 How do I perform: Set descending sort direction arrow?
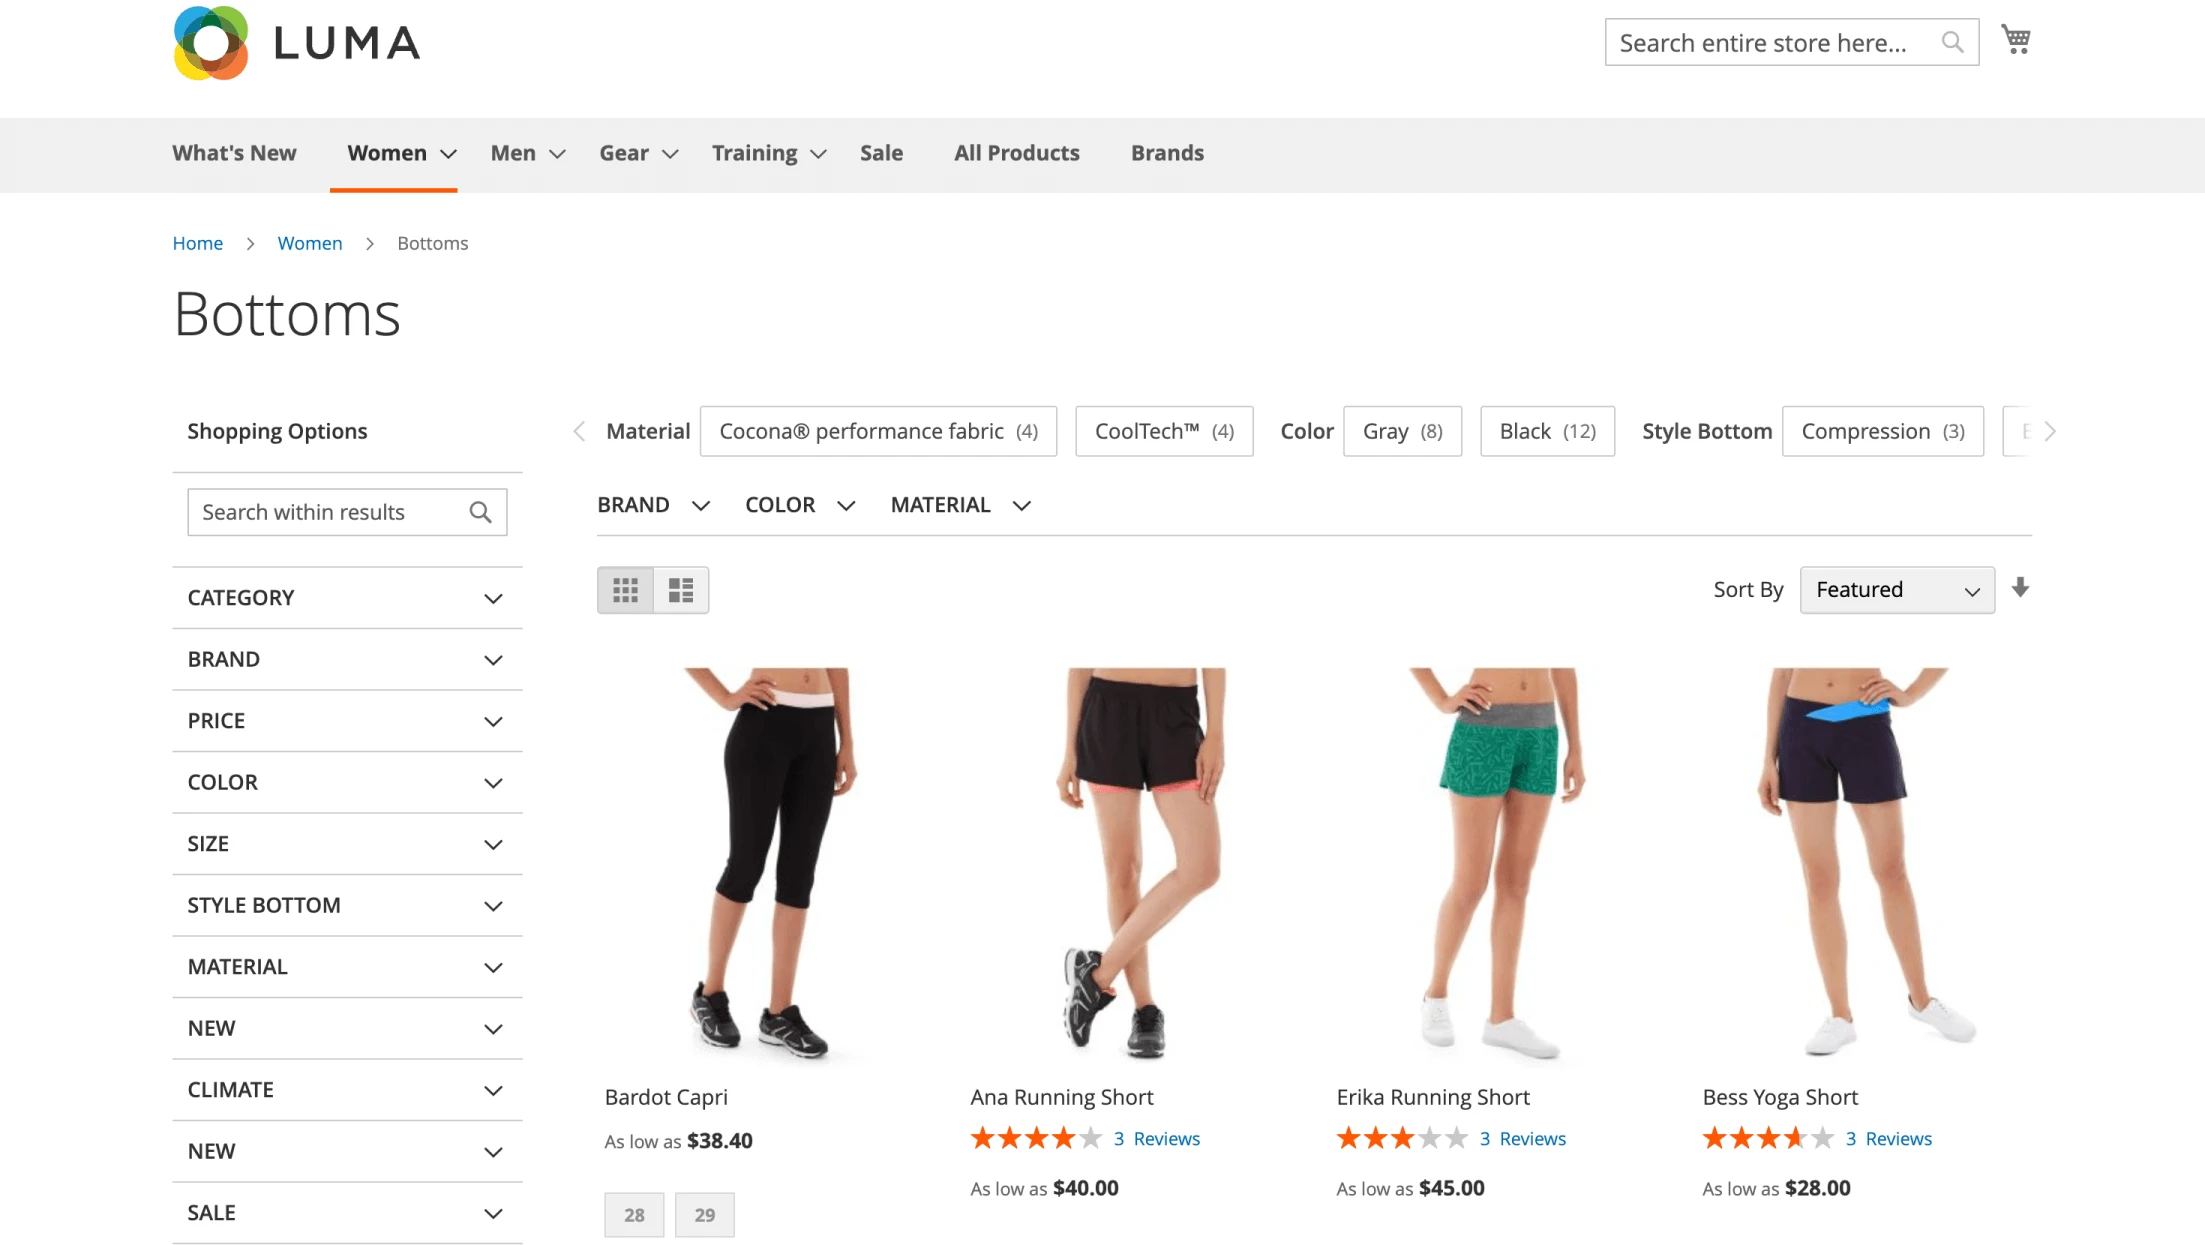2020,588
